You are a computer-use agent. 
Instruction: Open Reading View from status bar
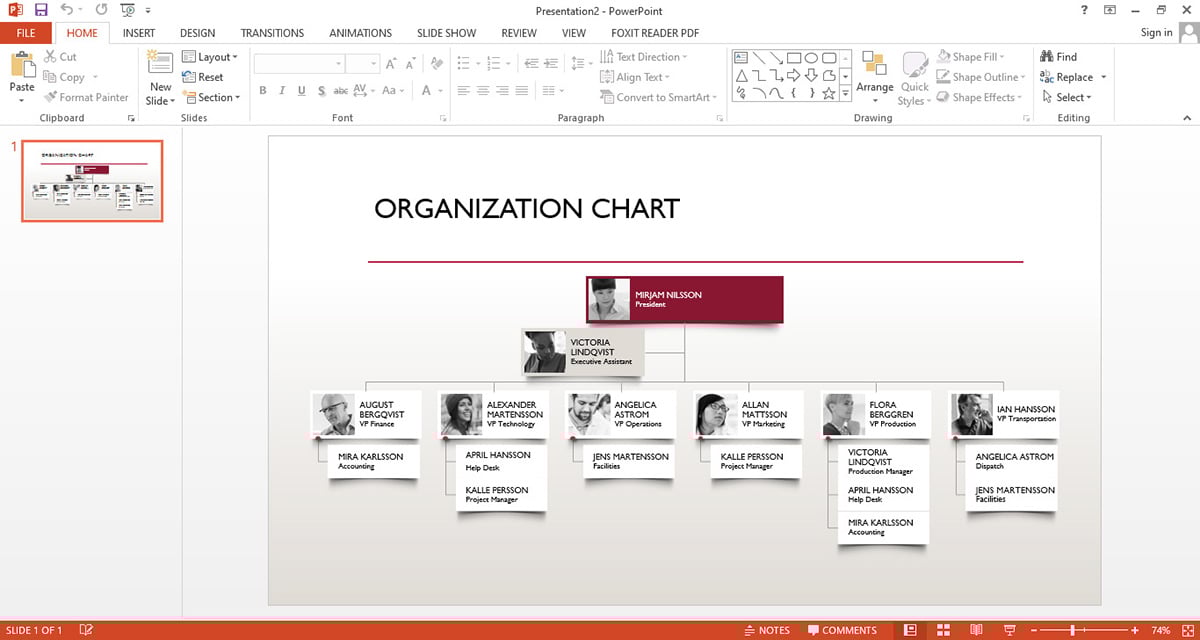coord(974,630)
